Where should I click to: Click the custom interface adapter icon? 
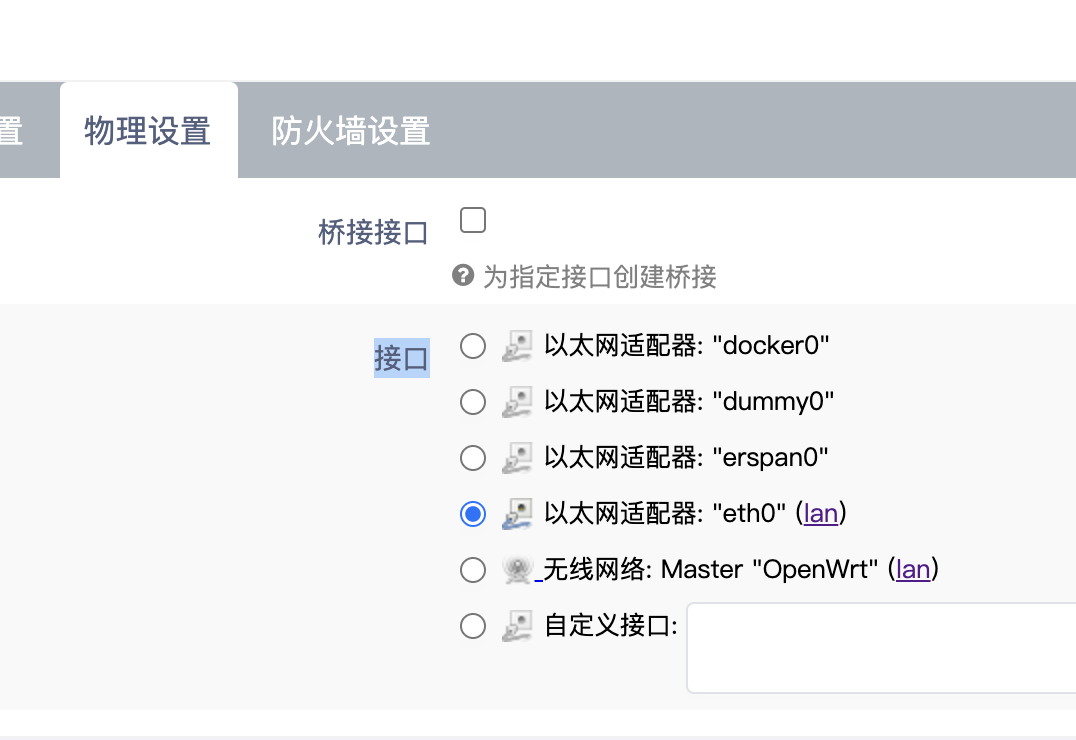[x=517, y=626]
